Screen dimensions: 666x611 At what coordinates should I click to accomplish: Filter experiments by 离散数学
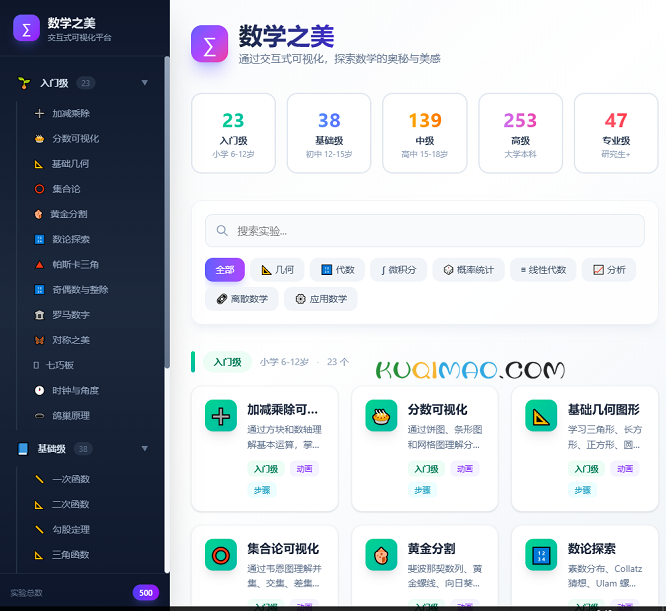(242, 299)
